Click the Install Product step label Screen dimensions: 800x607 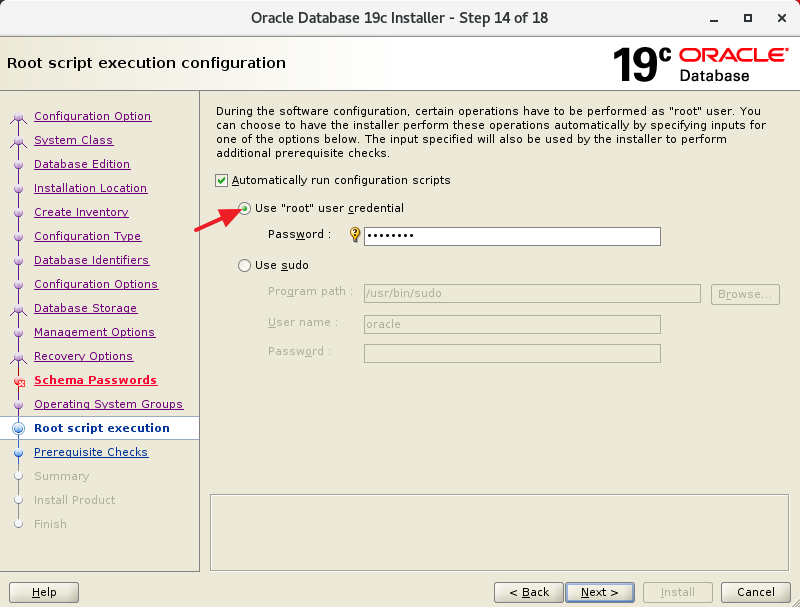[74, 500]
